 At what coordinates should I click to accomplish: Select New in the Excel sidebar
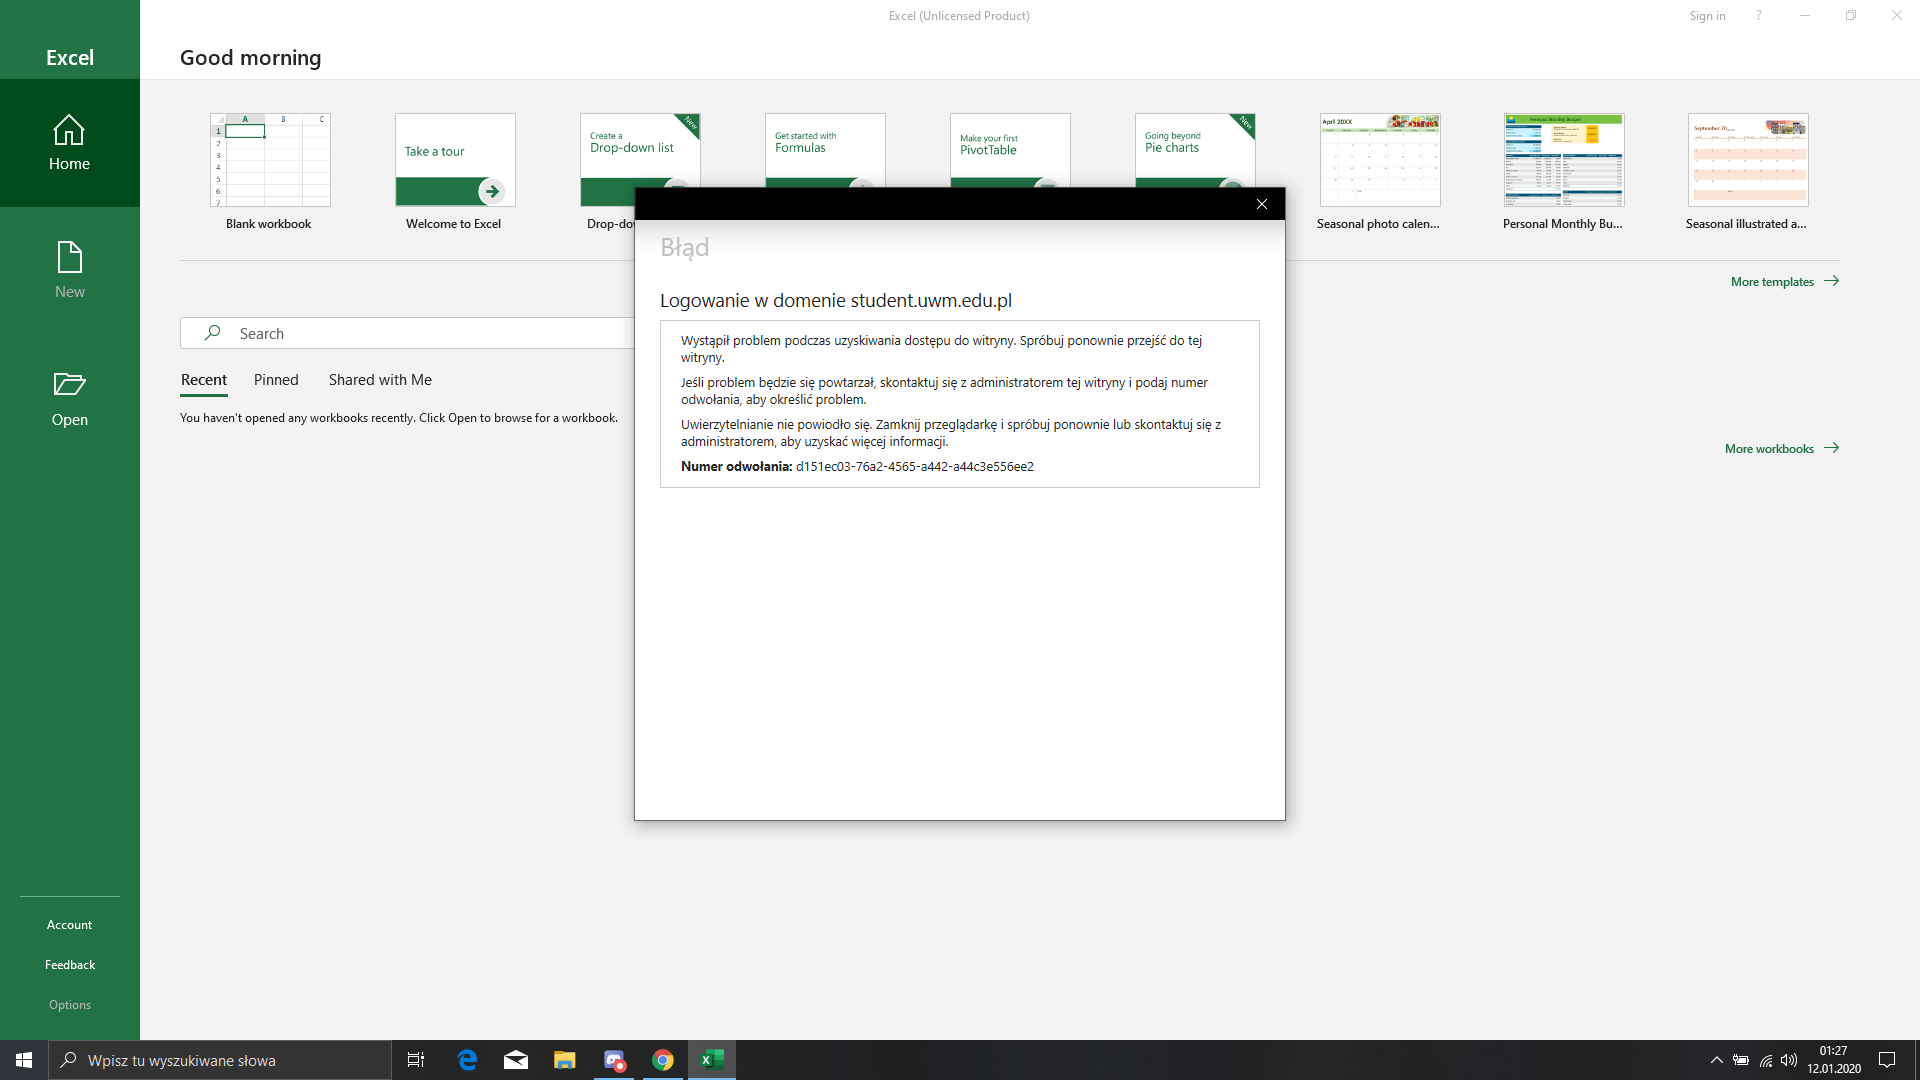[70, 271]
